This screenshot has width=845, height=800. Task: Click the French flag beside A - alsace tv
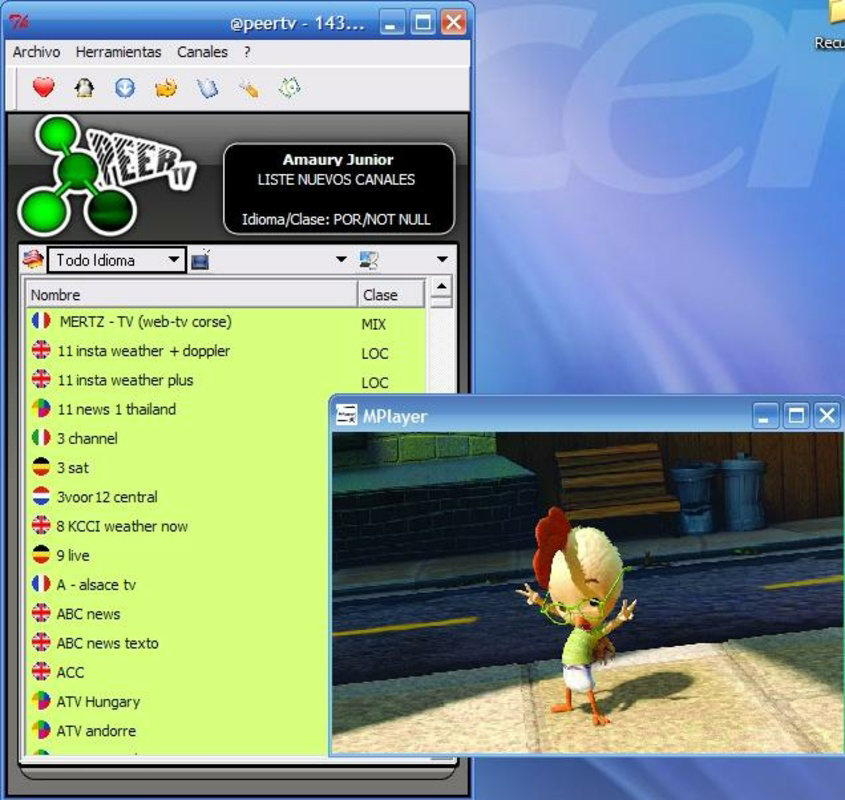41,584
